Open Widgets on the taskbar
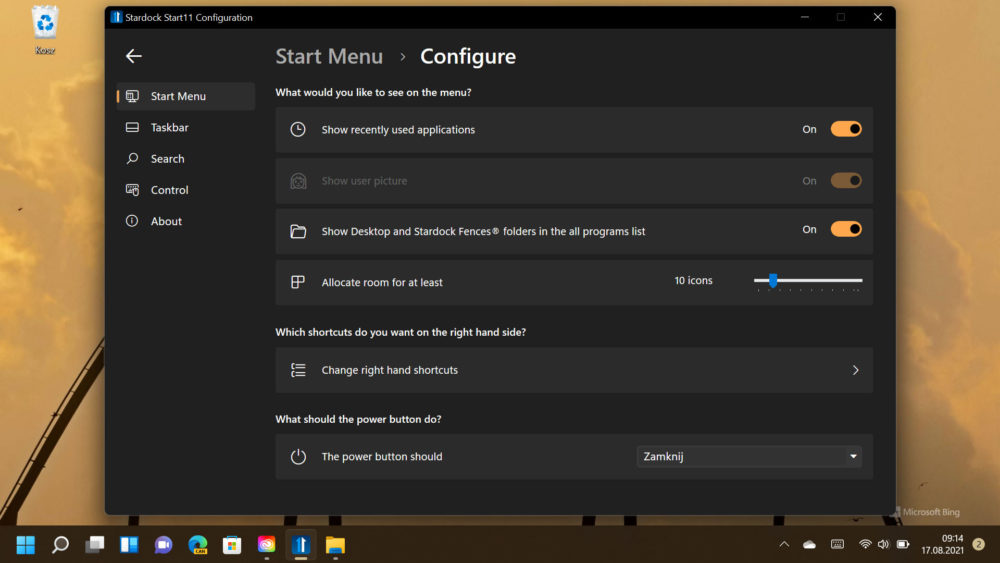1000x563 pixels. [129, 545]
